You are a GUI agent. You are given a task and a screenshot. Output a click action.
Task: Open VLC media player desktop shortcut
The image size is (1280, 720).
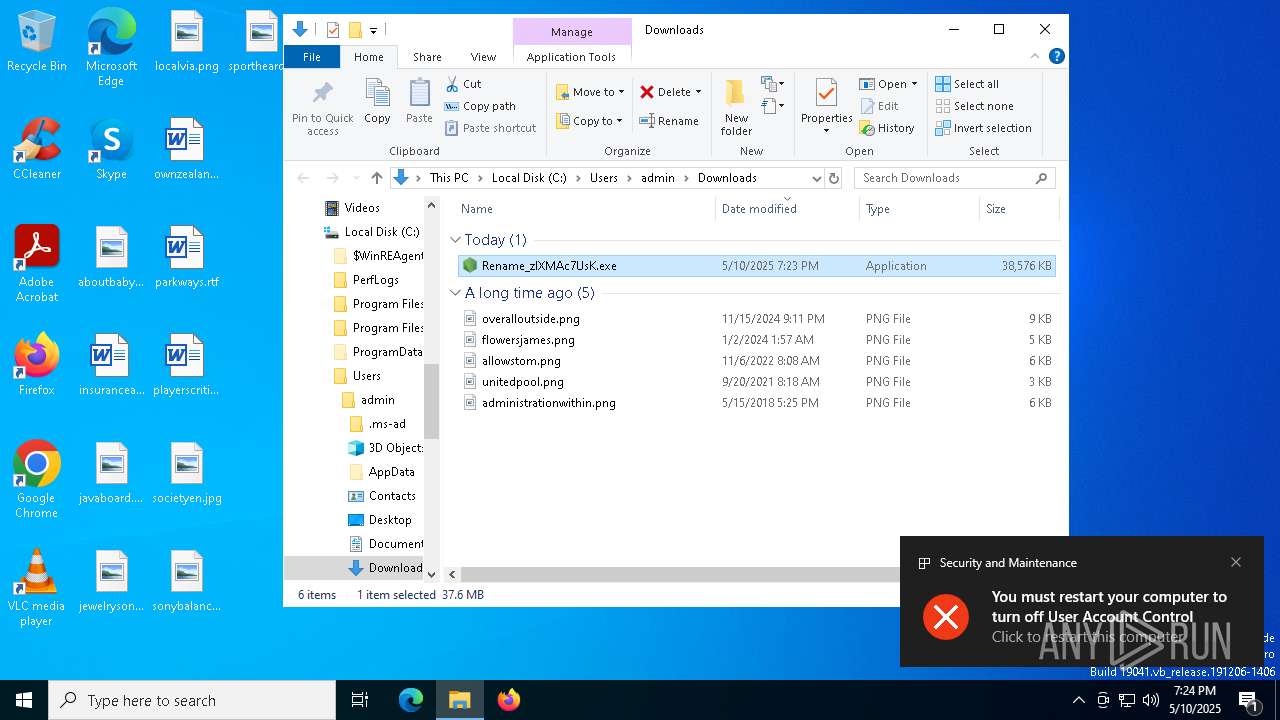click(x=37, y=588)
